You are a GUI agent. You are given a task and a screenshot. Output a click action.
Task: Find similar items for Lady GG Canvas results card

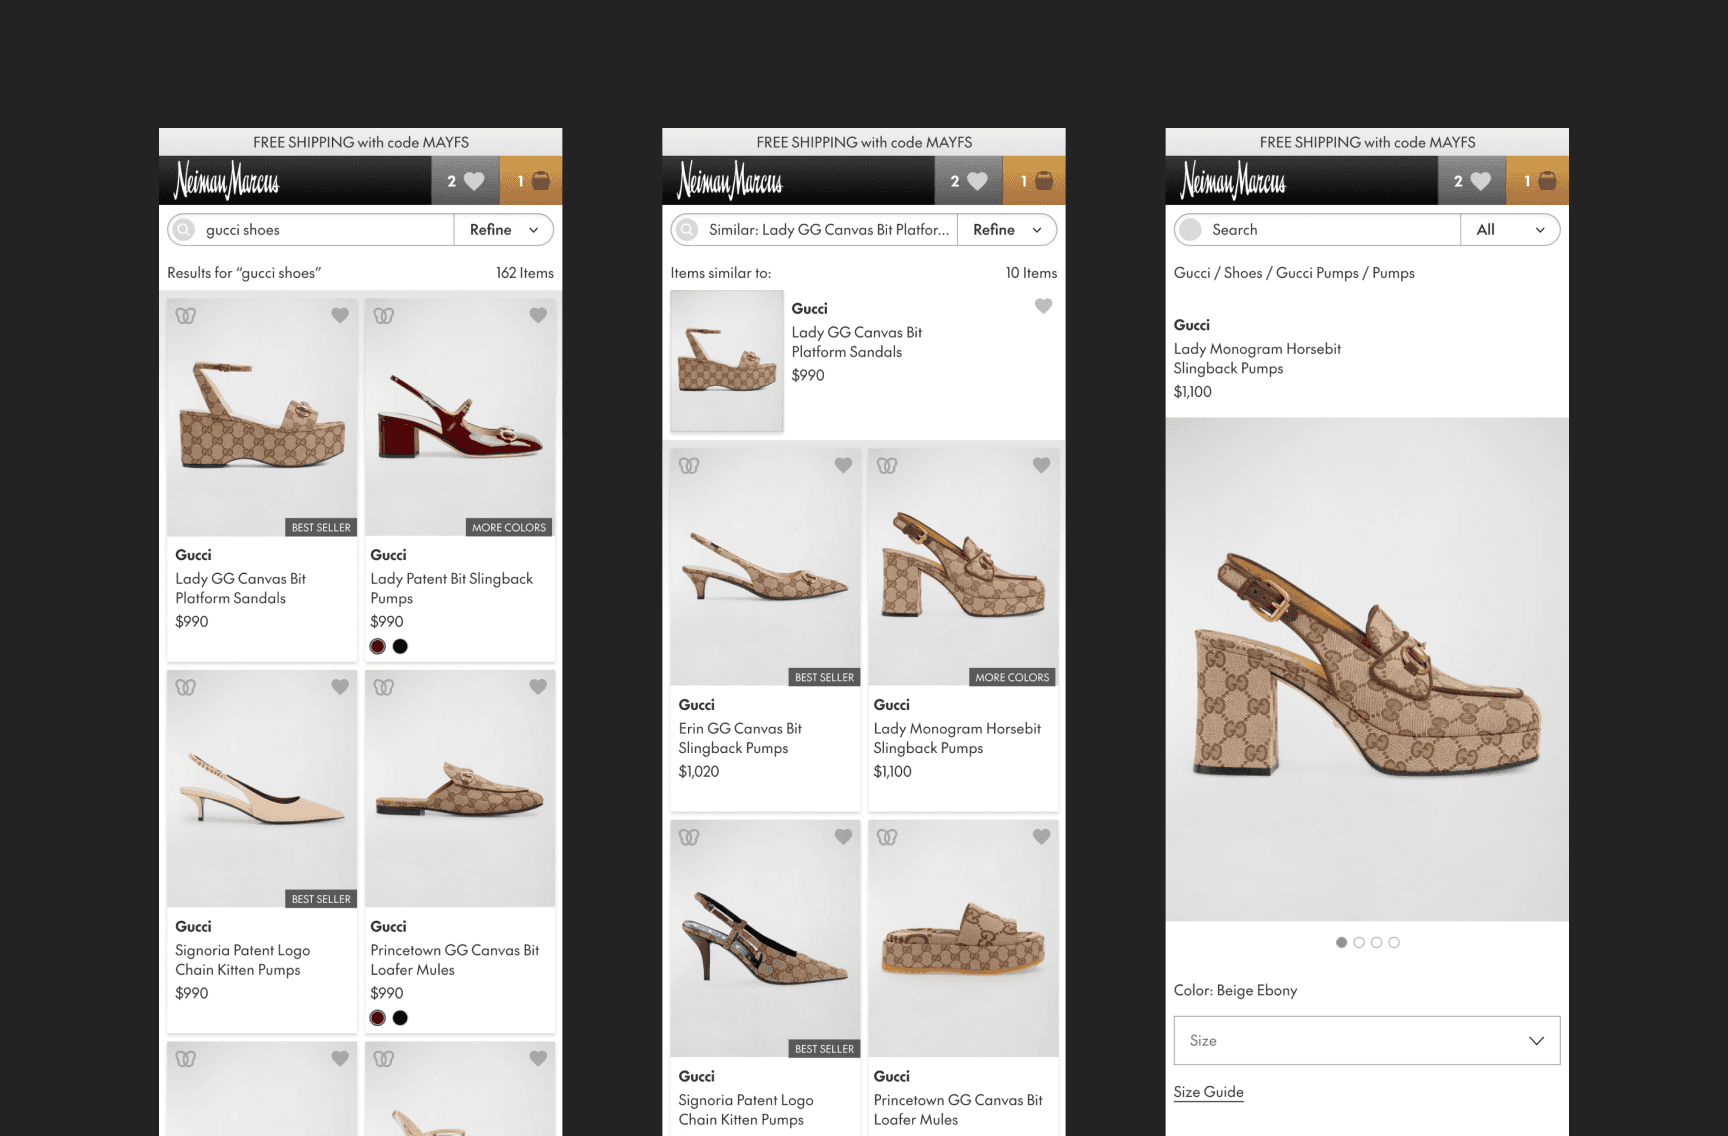[186, 316]
